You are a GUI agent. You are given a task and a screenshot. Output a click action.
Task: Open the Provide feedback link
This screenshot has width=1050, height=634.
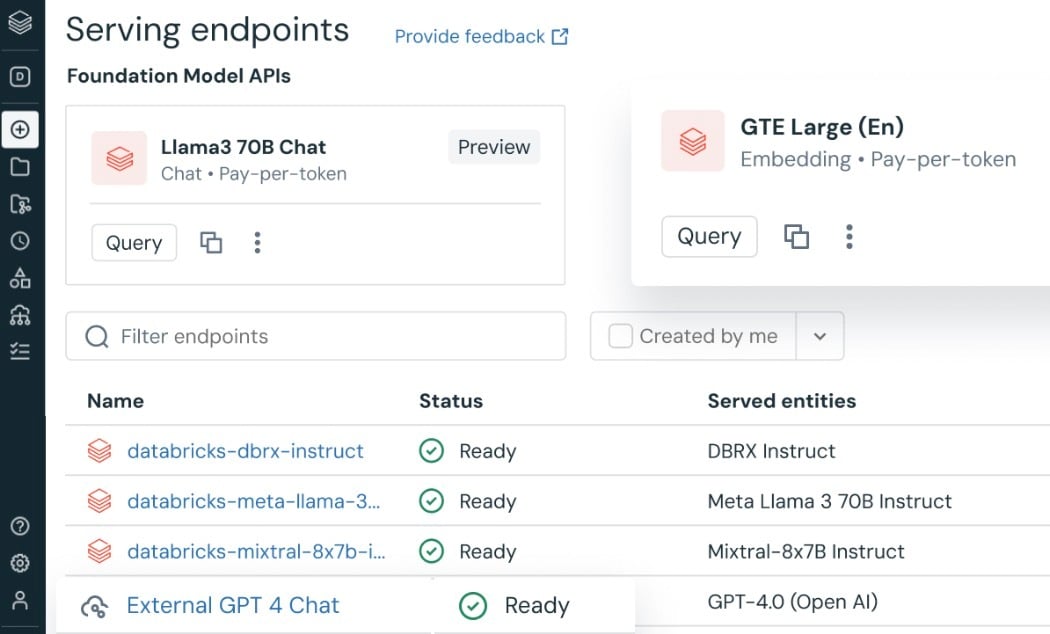pyautogui.click(x=481, y=37)
